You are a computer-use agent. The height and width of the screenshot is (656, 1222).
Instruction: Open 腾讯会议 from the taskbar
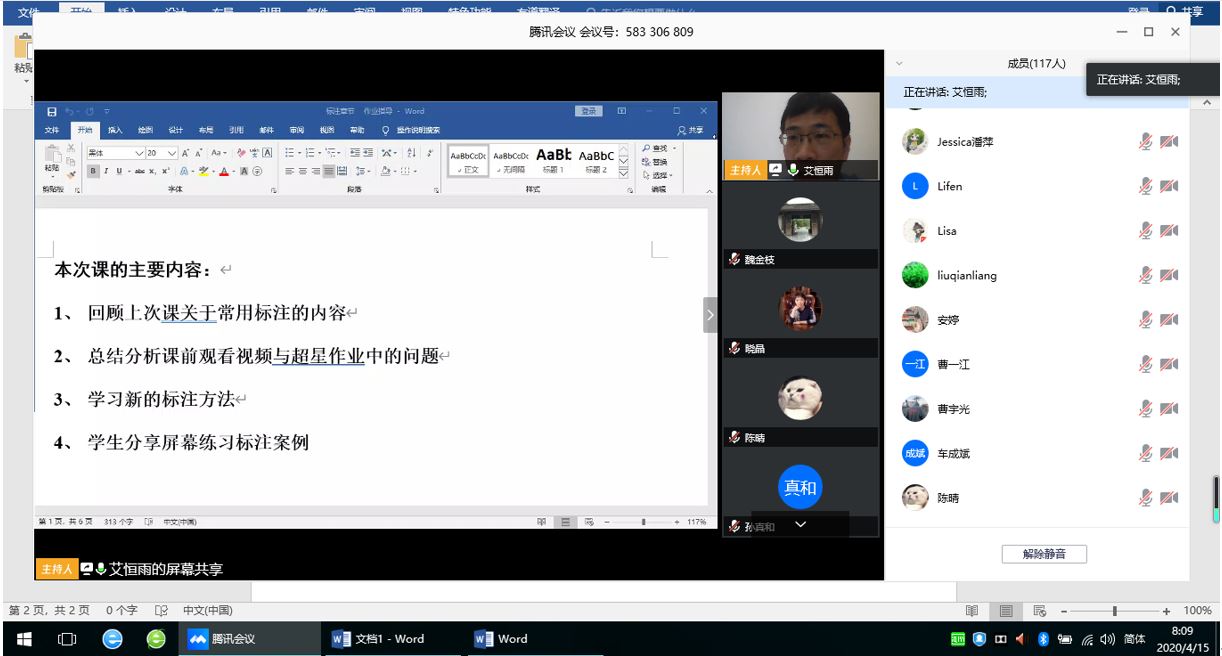pos(223,639)
